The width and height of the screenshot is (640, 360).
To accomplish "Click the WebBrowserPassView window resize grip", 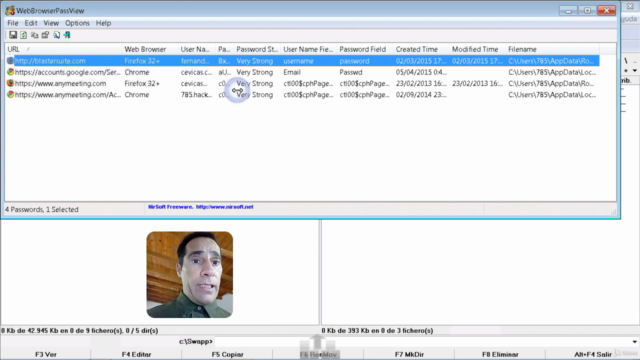I will click(613, 211).
